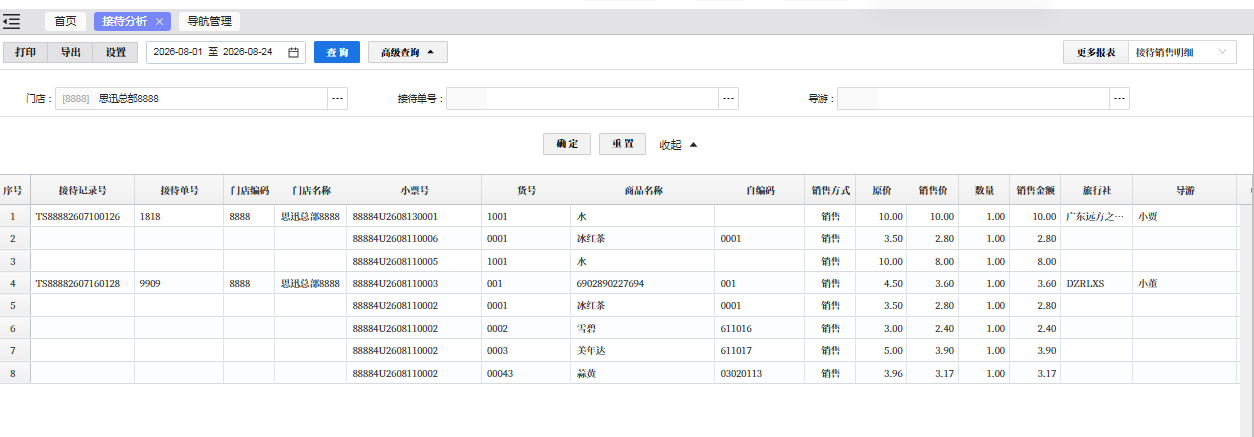
Task: Click 接待单号 cell 9909
Action: pos(151,284)
